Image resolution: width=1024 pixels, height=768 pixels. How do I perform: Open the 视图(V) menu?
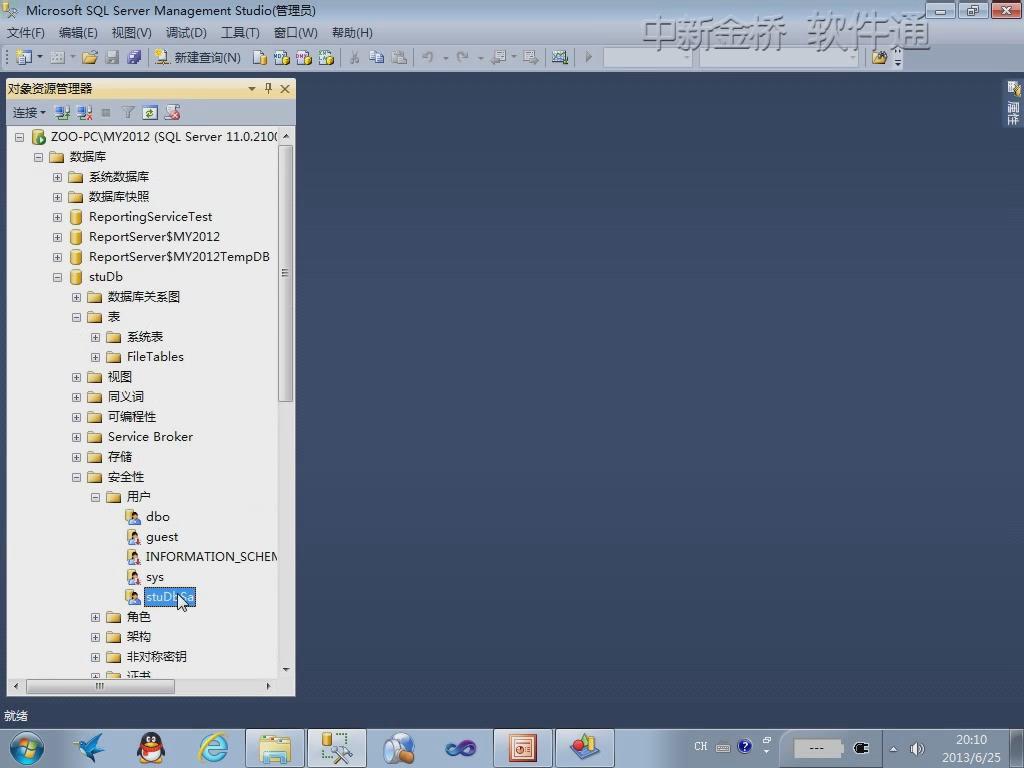coord(131,33)
